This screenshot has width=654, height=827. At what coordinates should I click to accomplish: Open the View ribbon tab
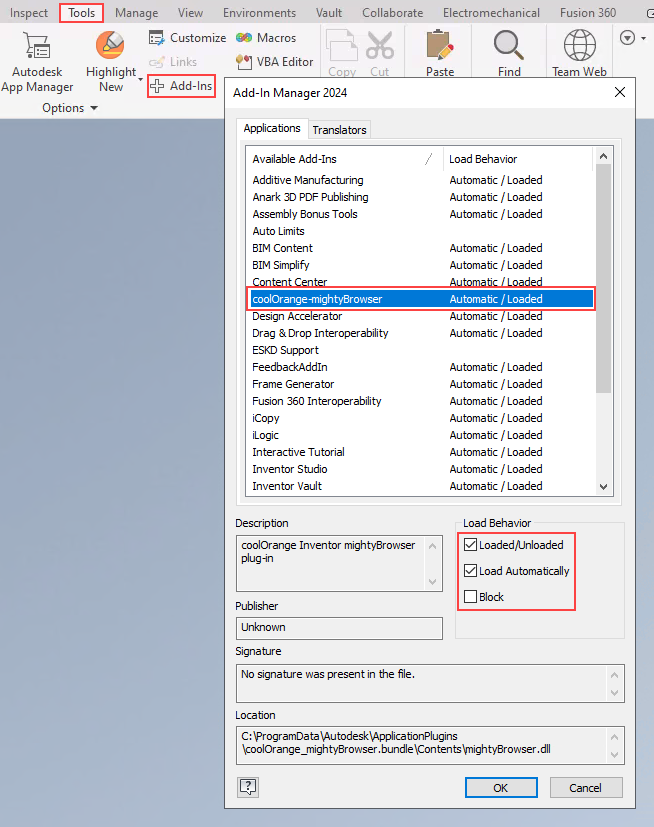click(x=190, y=13)
